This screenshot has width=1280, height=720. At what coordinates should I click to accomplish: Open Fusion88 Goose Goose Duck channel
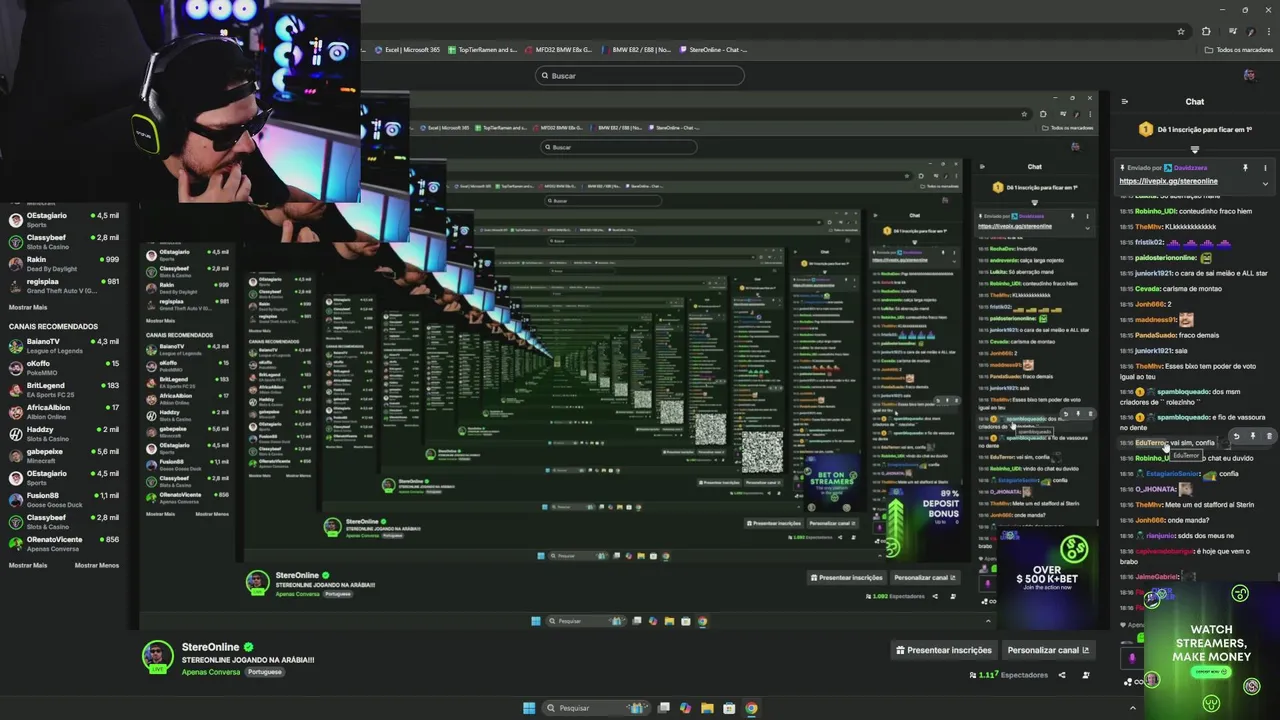coord(64,500)
